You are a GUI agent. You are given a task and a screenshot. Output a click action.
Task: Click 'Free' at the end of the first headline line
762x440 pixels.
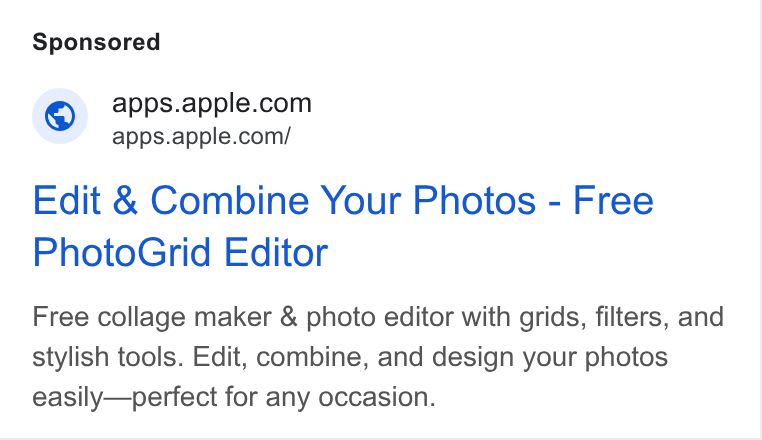(x=613, y=200)
